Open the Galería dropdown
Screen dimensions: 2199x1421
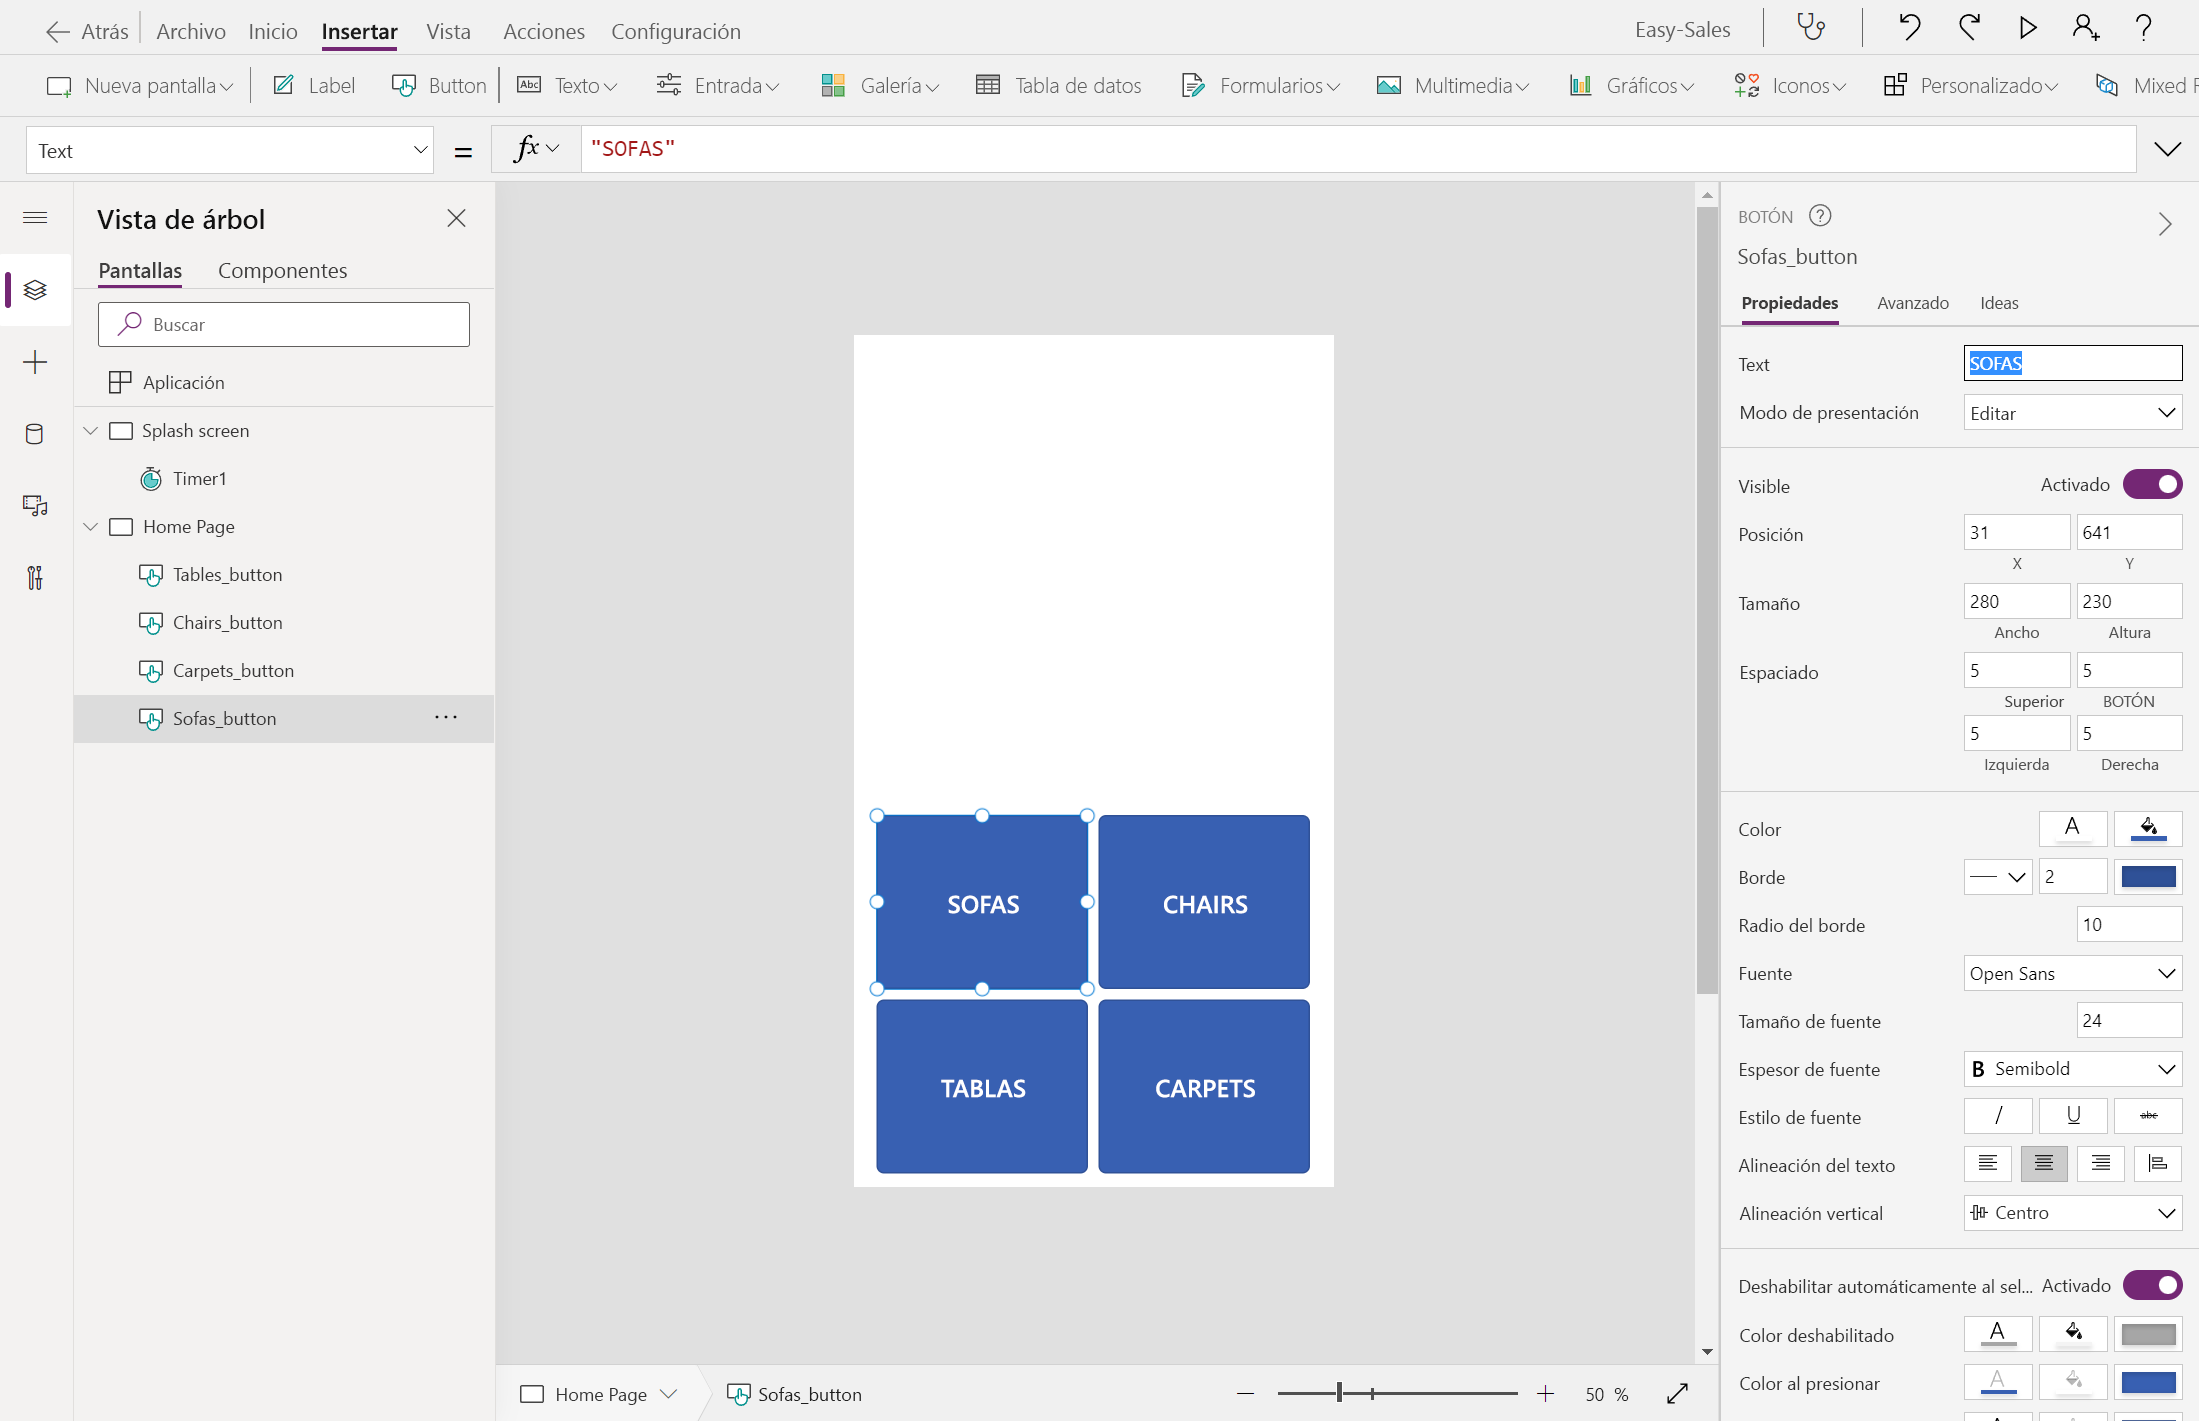pyautogui.click(x=880, y=85)
